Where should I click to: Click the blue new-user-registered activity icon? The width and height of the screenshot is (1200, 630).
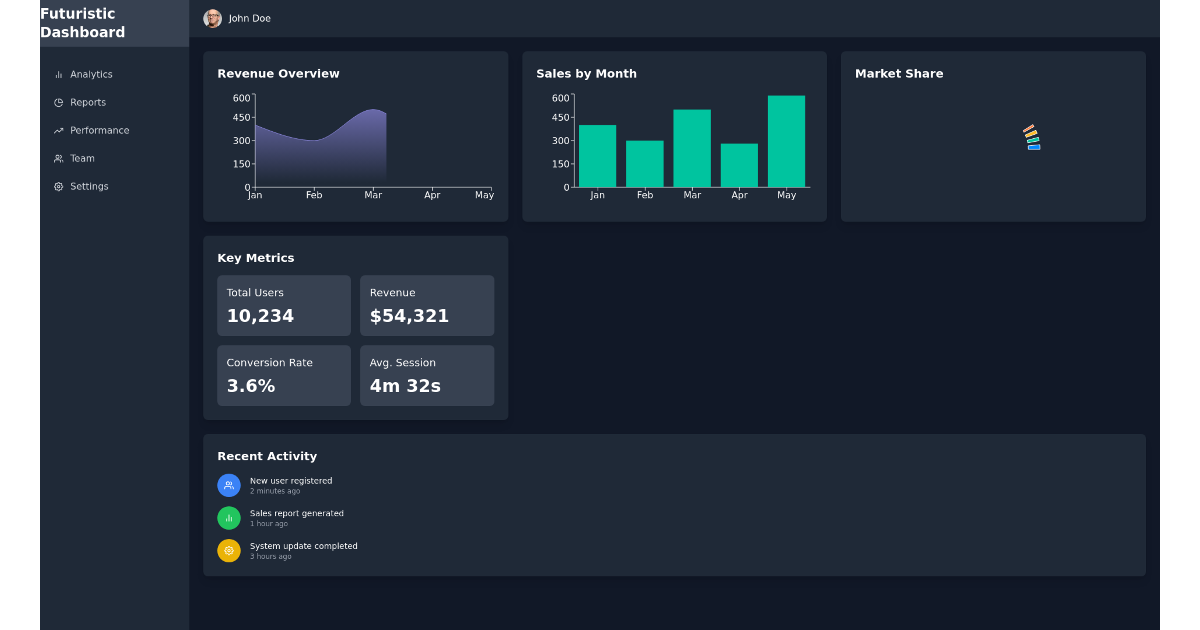coord(228,485)
